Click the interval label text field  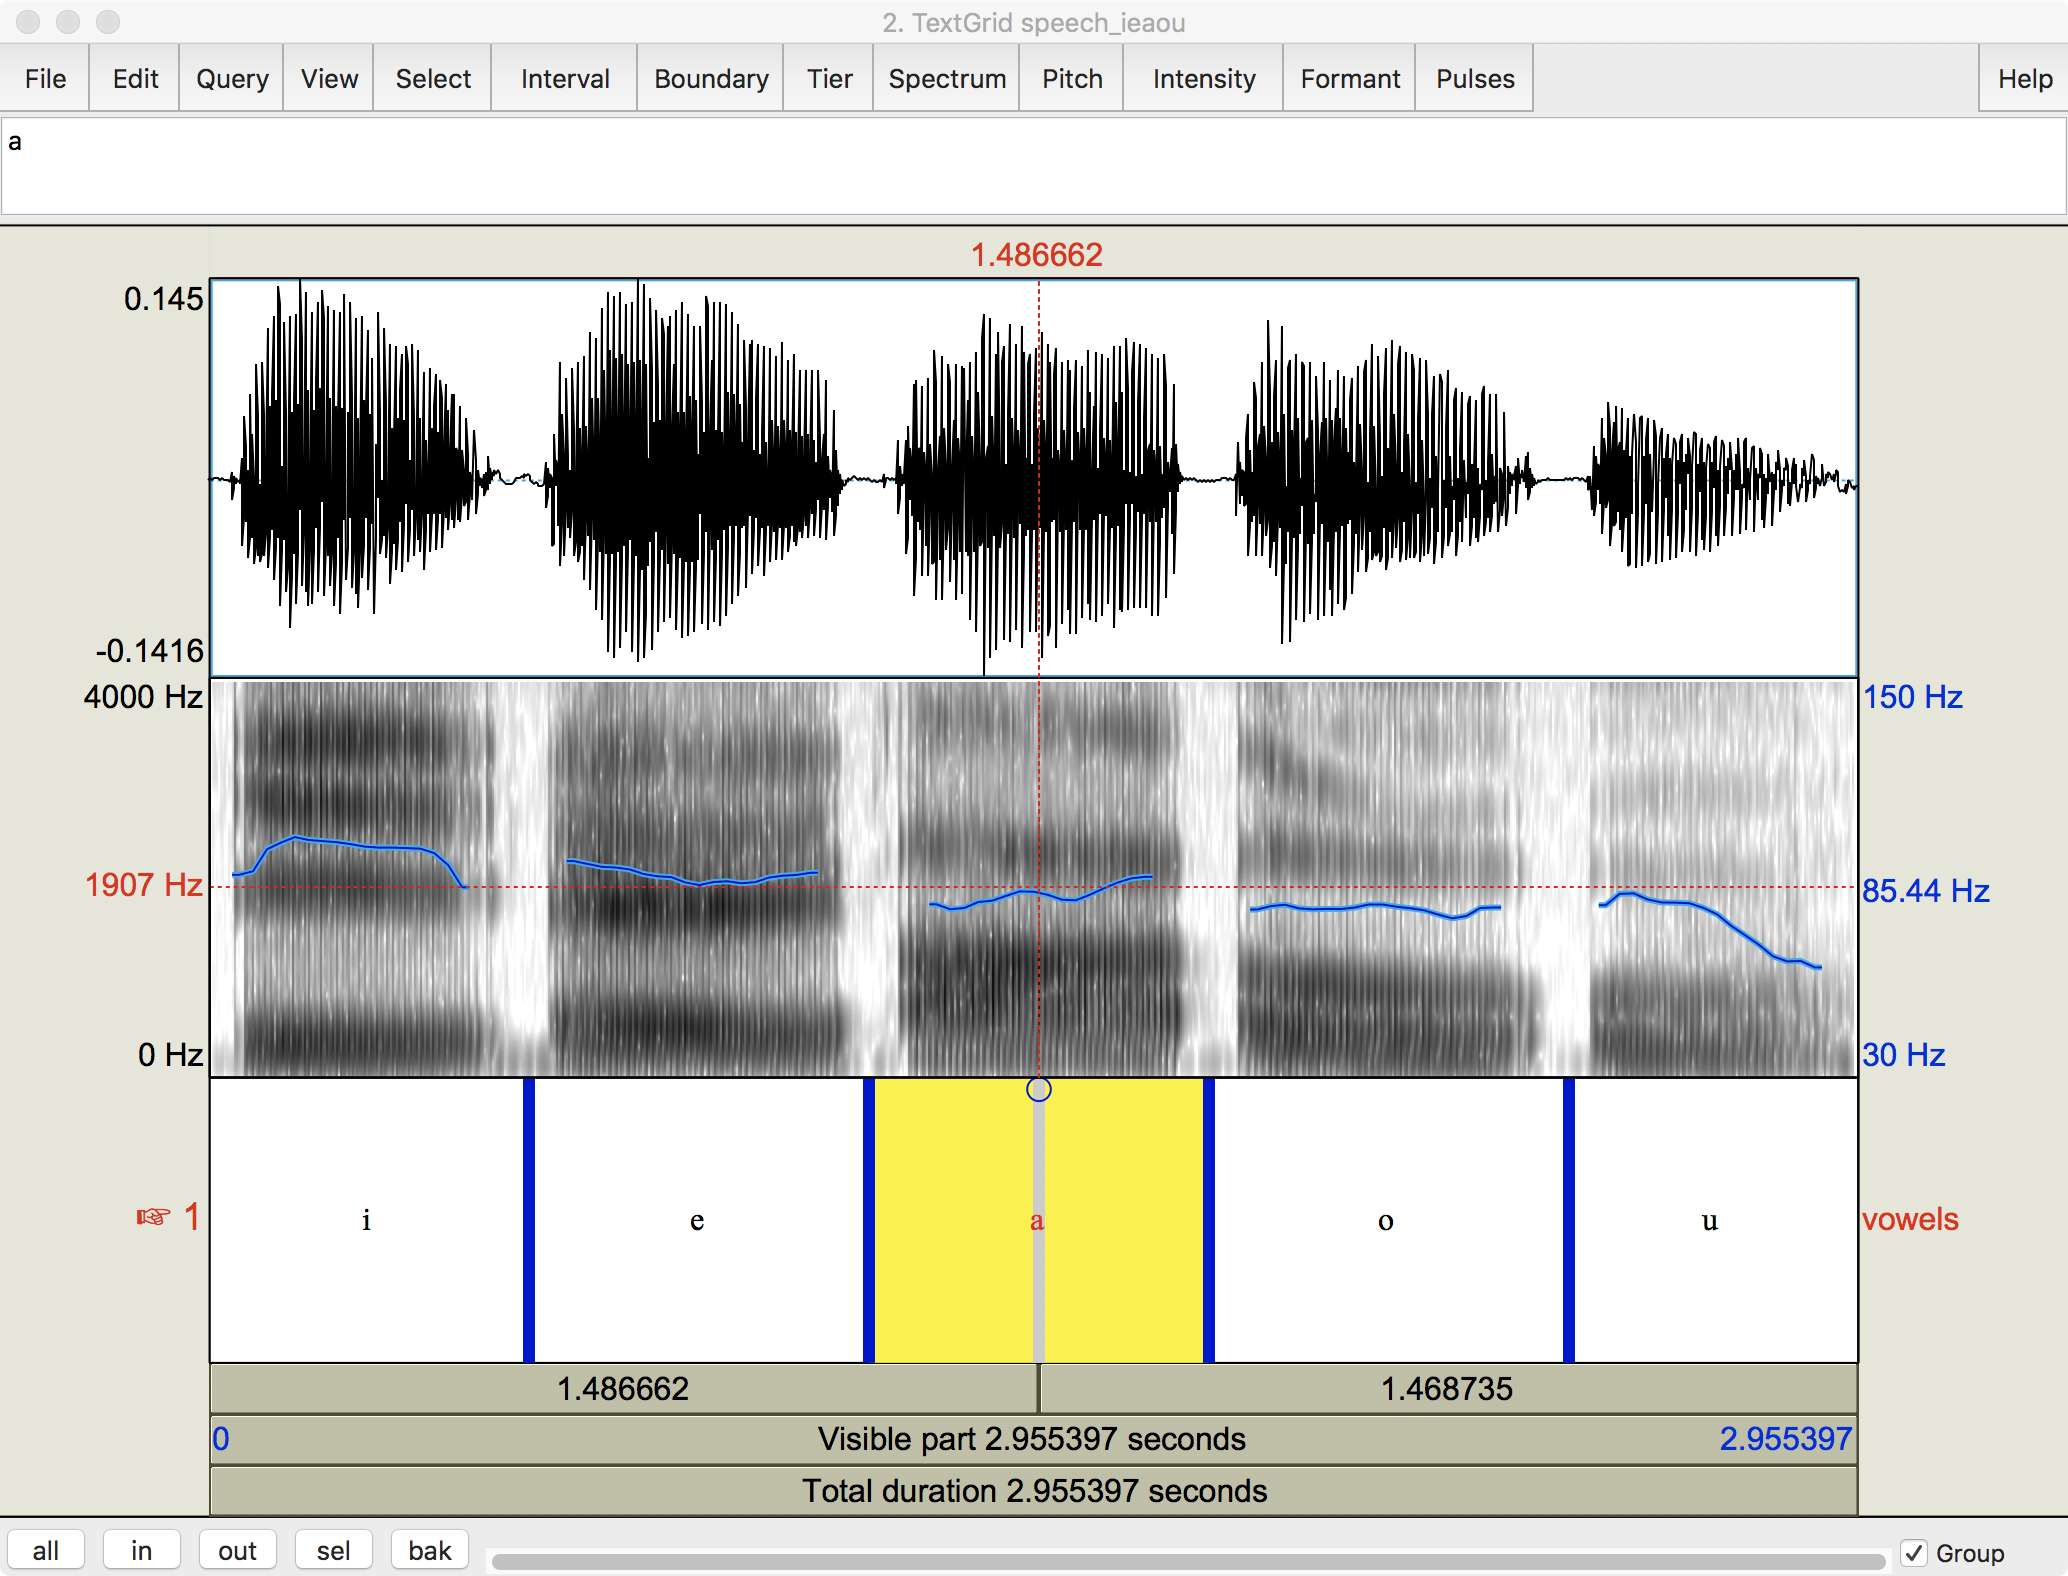pyautogui.click(x=1034, y=167)
